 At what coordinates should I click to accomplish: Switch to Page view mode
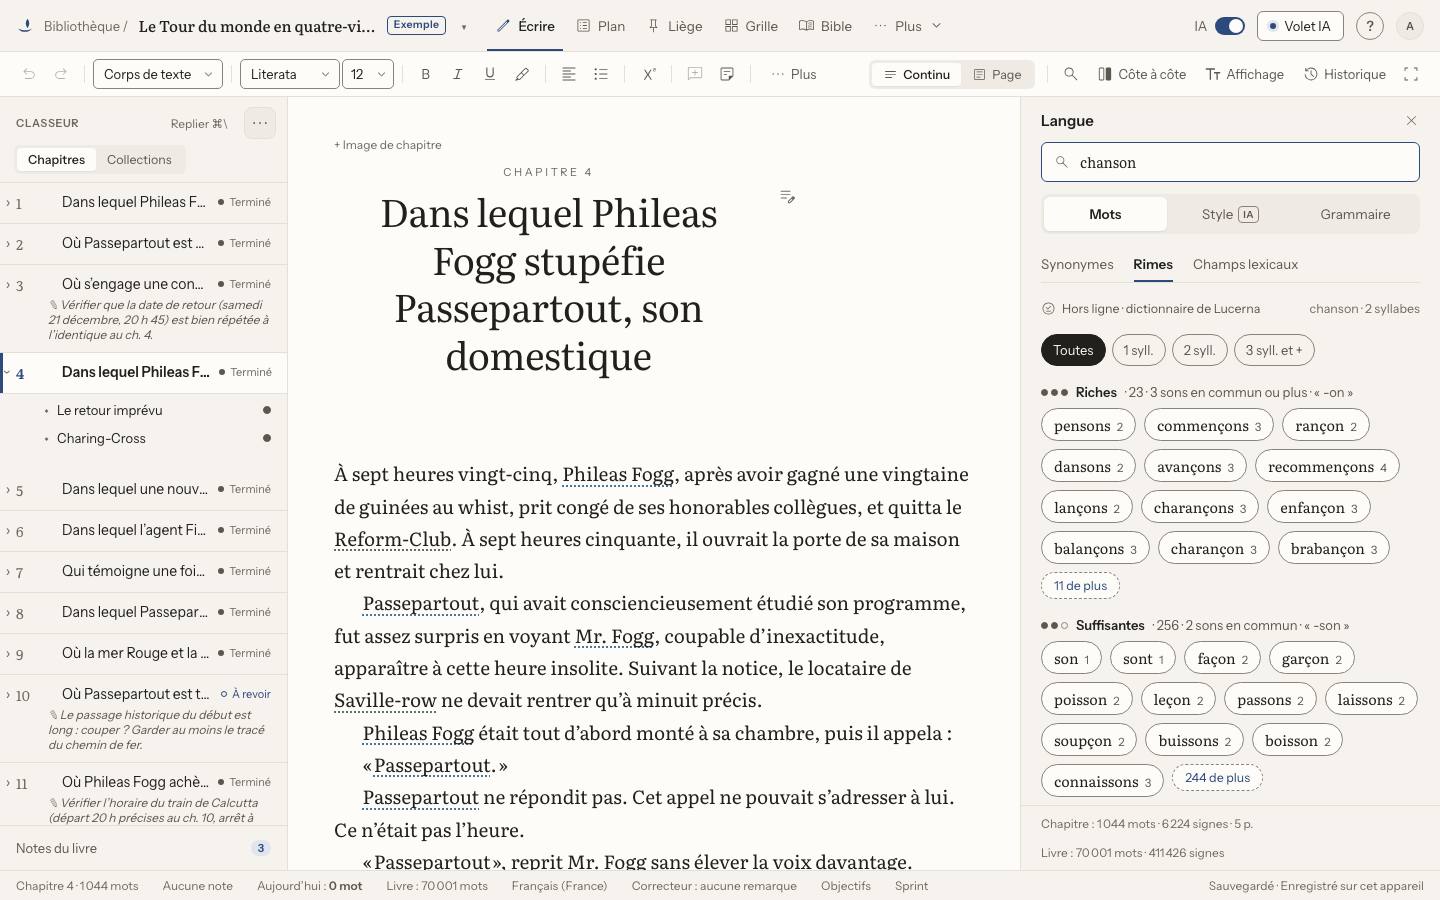997,74
